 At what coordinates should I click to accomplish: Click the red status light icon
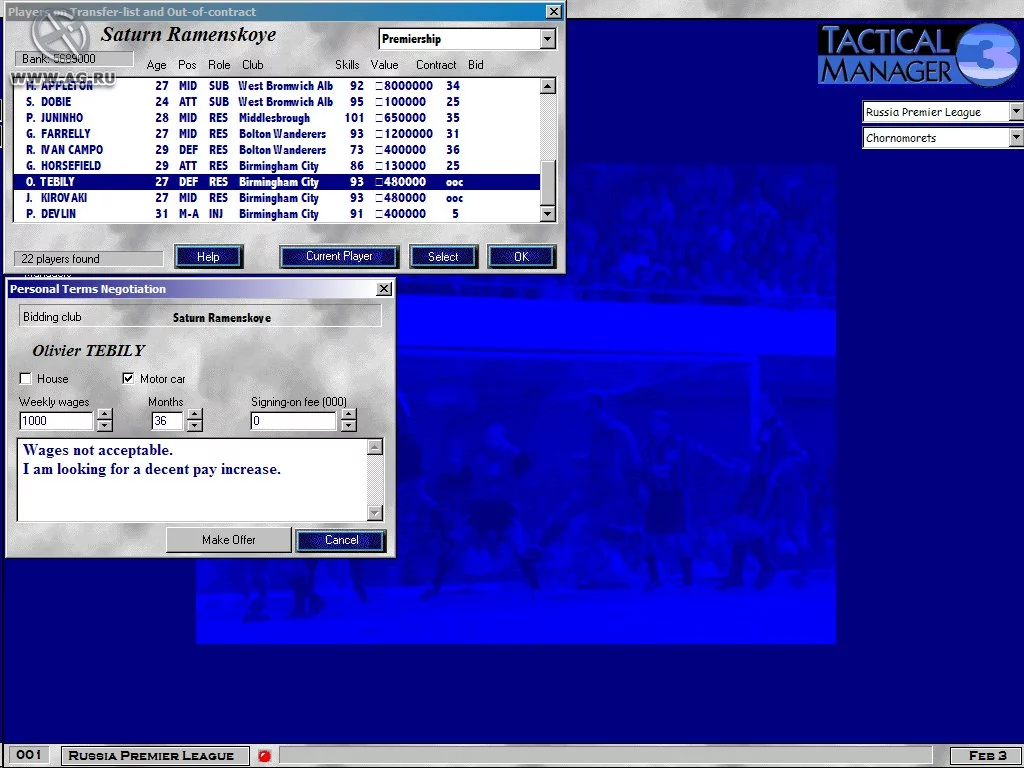point(264,756)
